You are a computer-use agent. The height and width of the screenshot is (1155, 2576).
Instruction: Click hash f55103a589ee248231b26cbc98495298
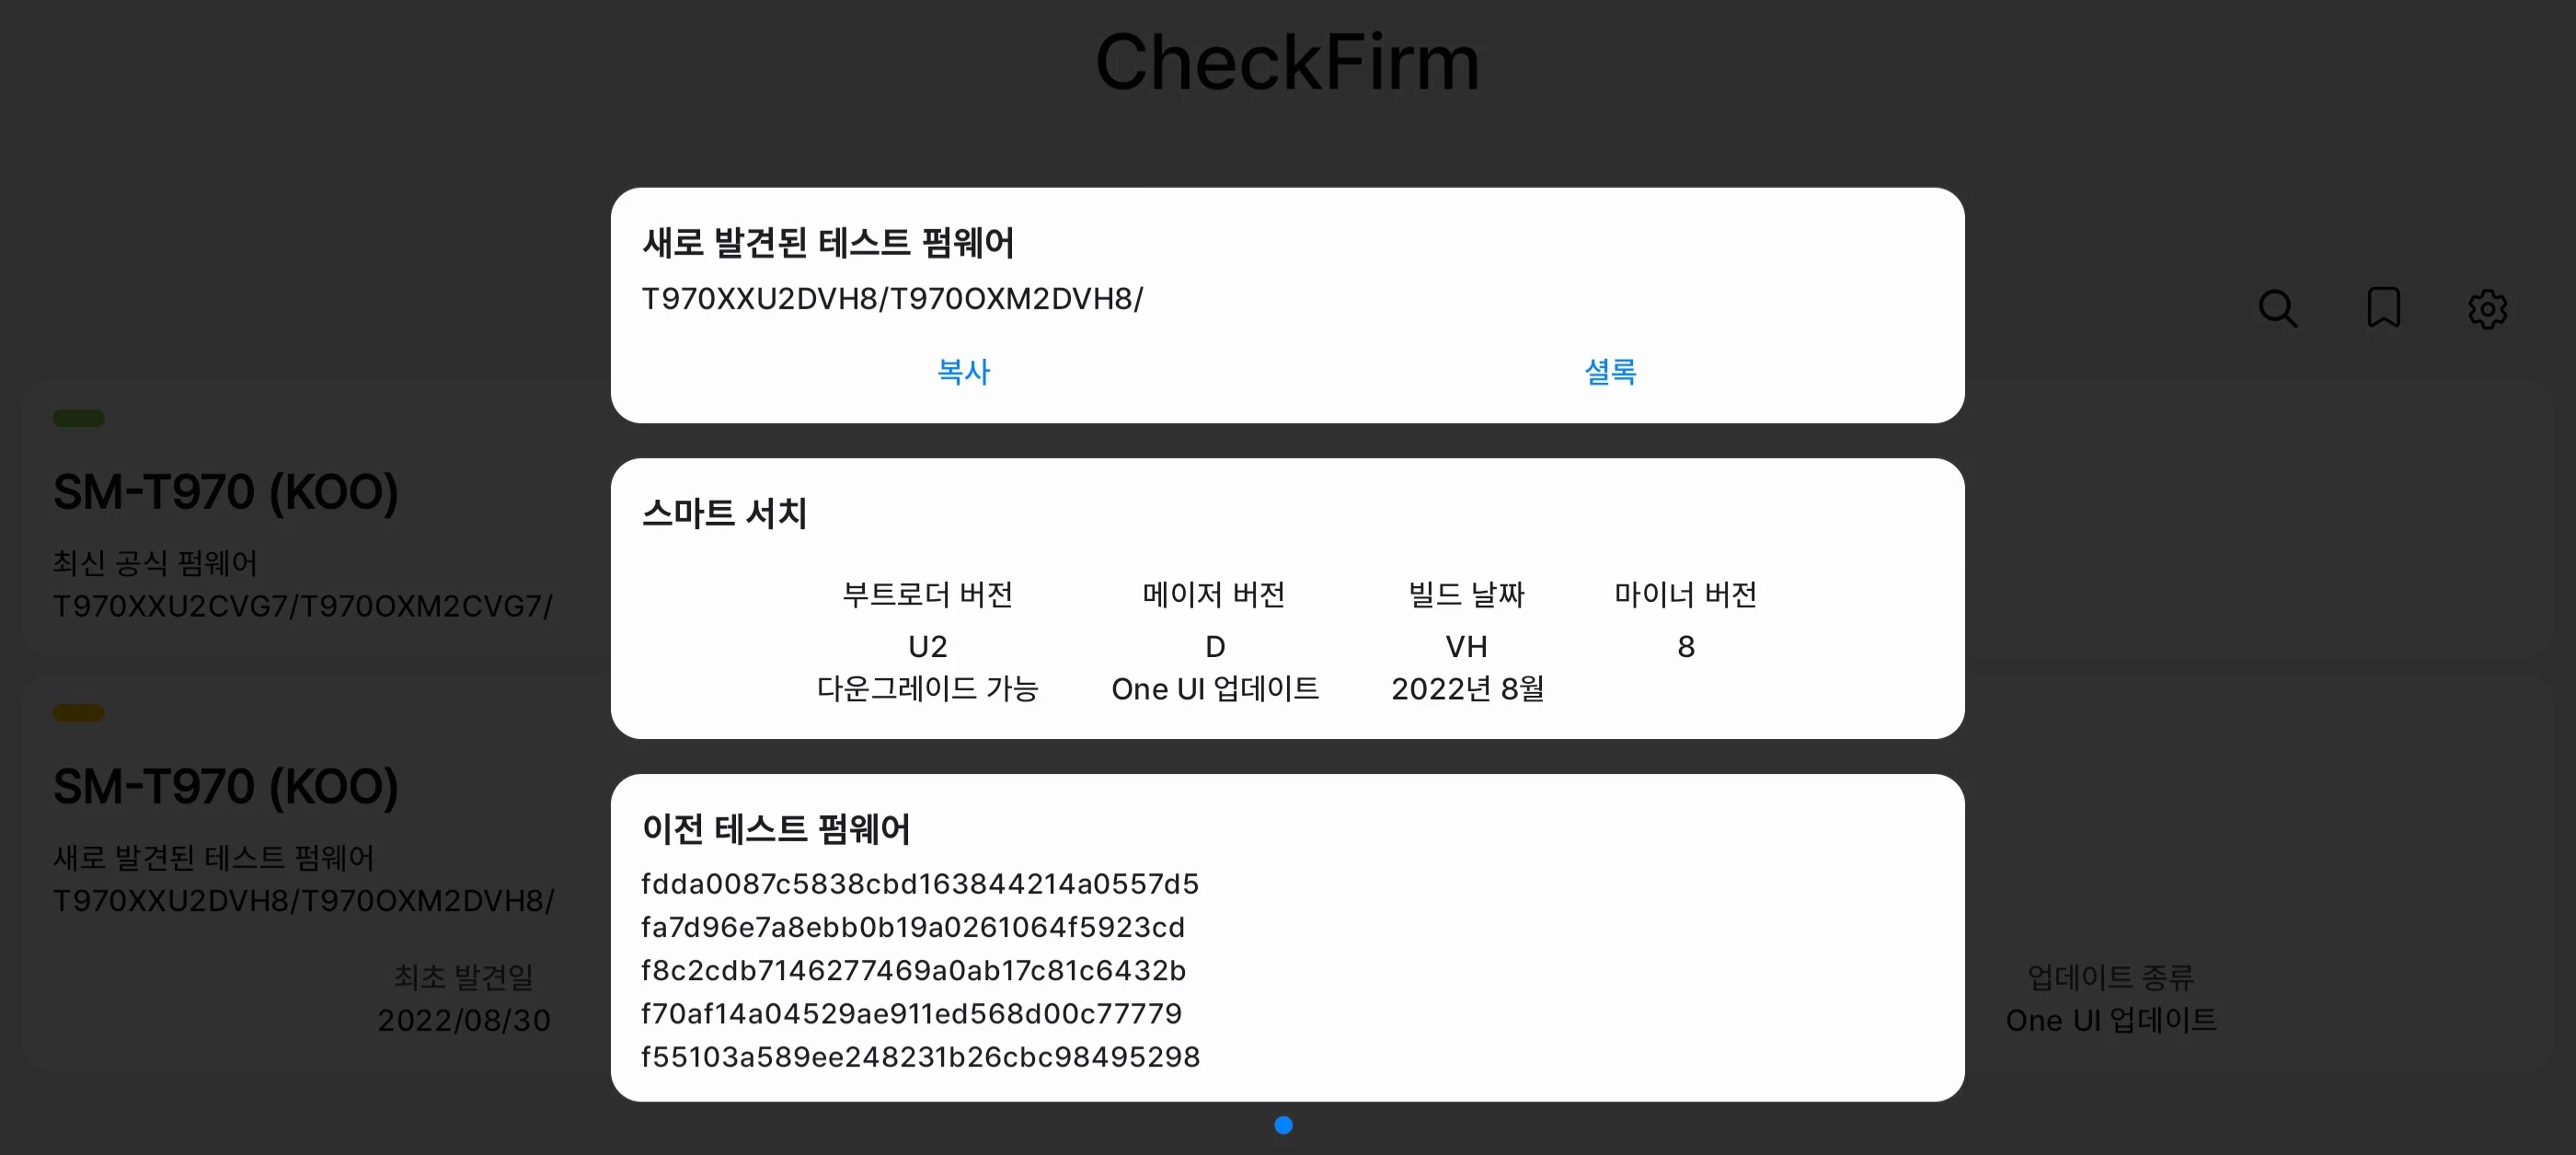click(919, 1057)
